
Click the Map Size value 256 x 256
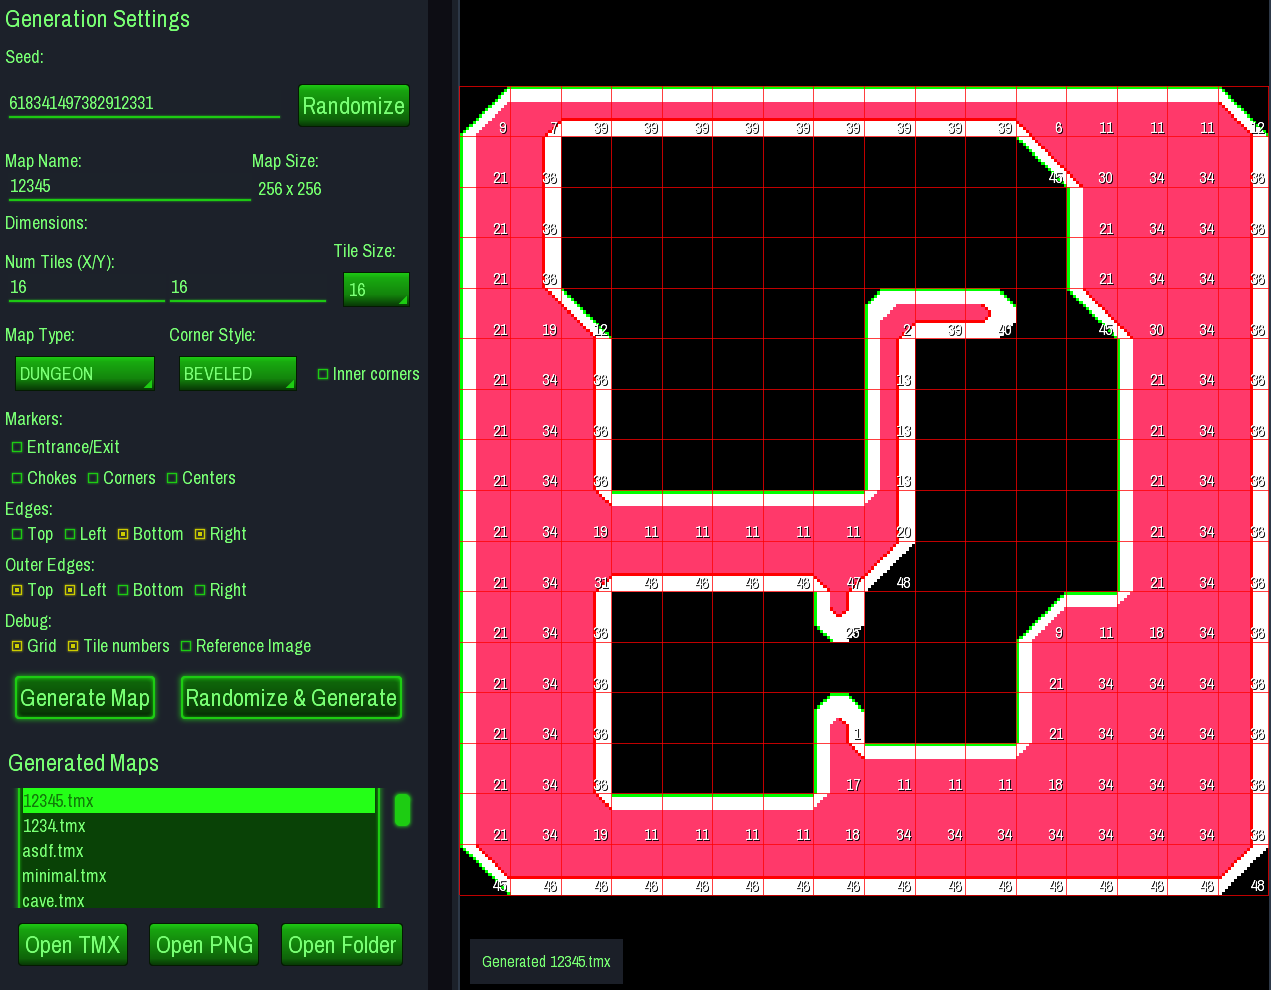290,189
